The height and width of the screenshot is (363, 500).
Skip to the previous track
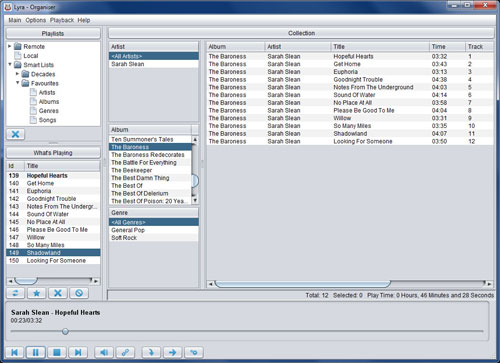pyautogui.click(x=15, y=352)
